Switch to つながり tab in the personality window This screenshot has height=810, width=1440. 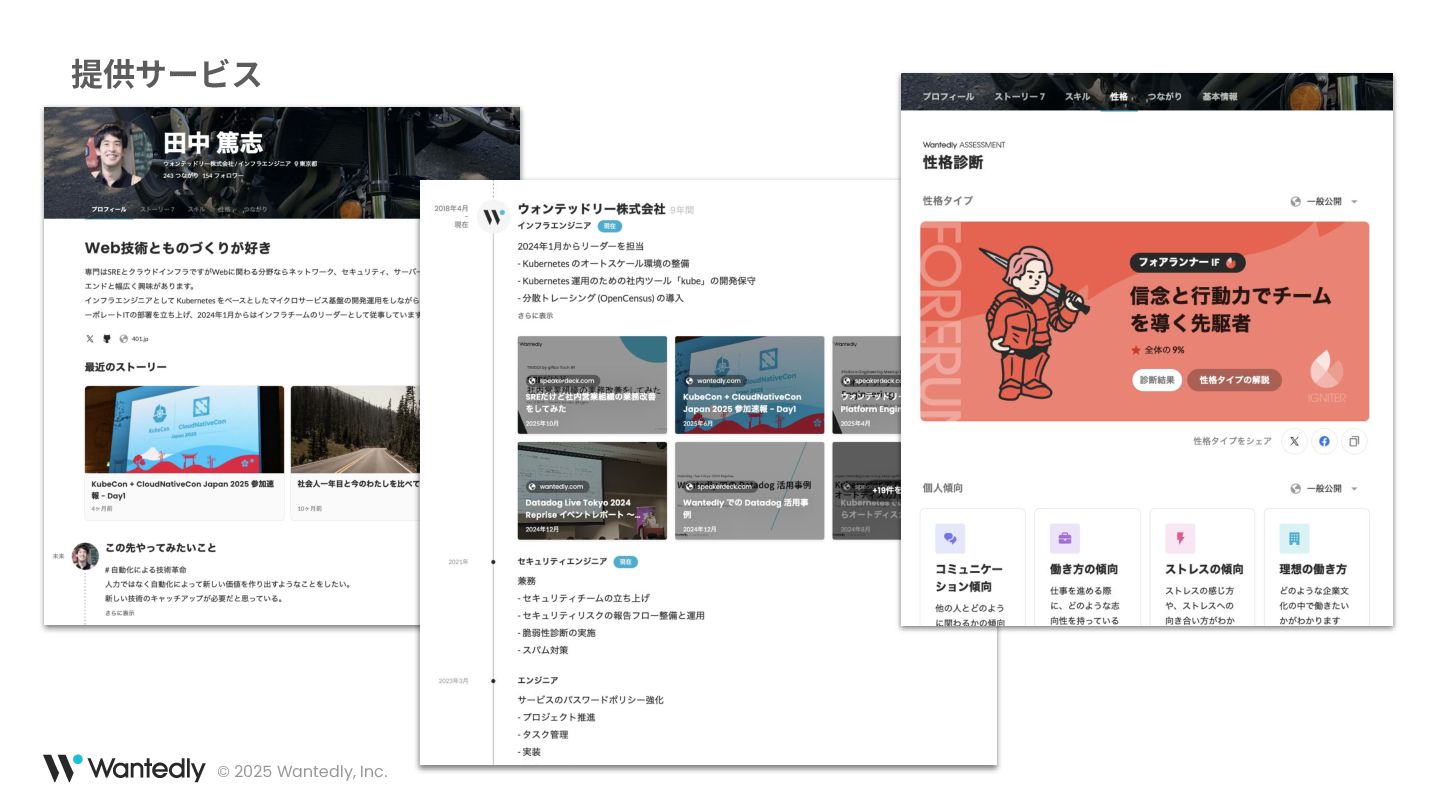pos(1165,97)
